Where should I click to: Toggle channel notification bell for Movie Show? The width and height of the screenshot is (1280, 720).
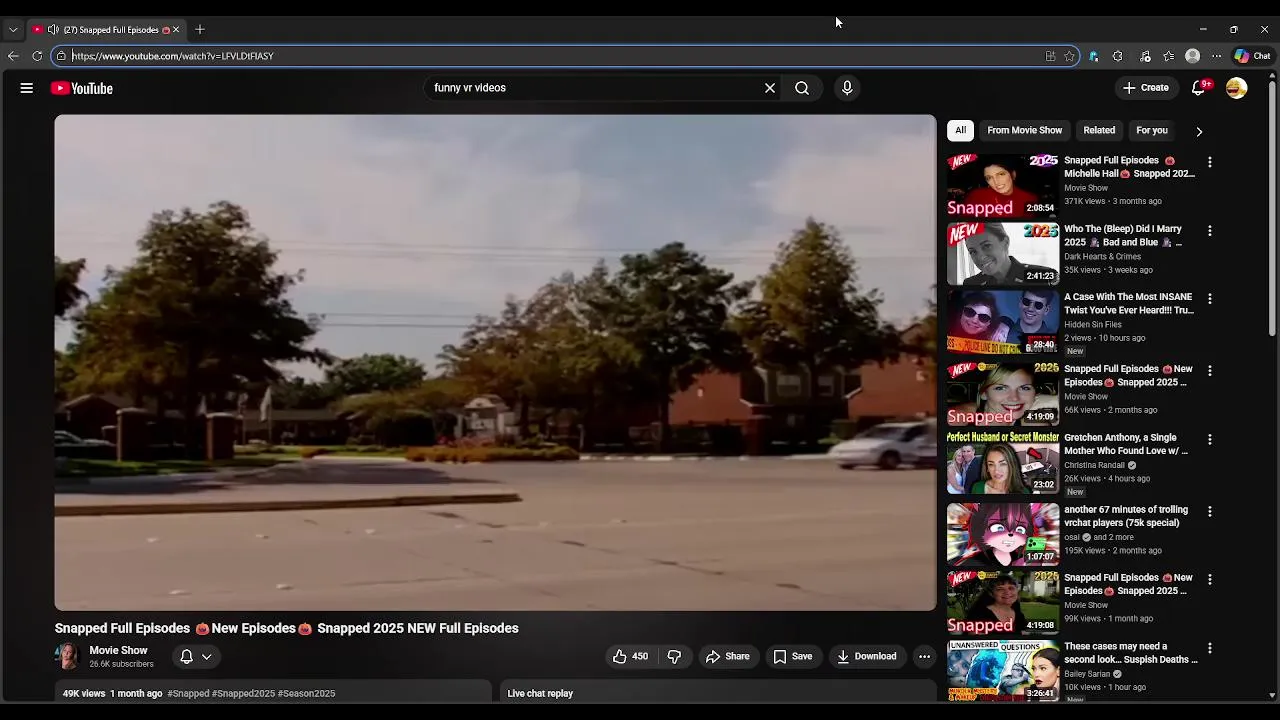click(186, 656)
